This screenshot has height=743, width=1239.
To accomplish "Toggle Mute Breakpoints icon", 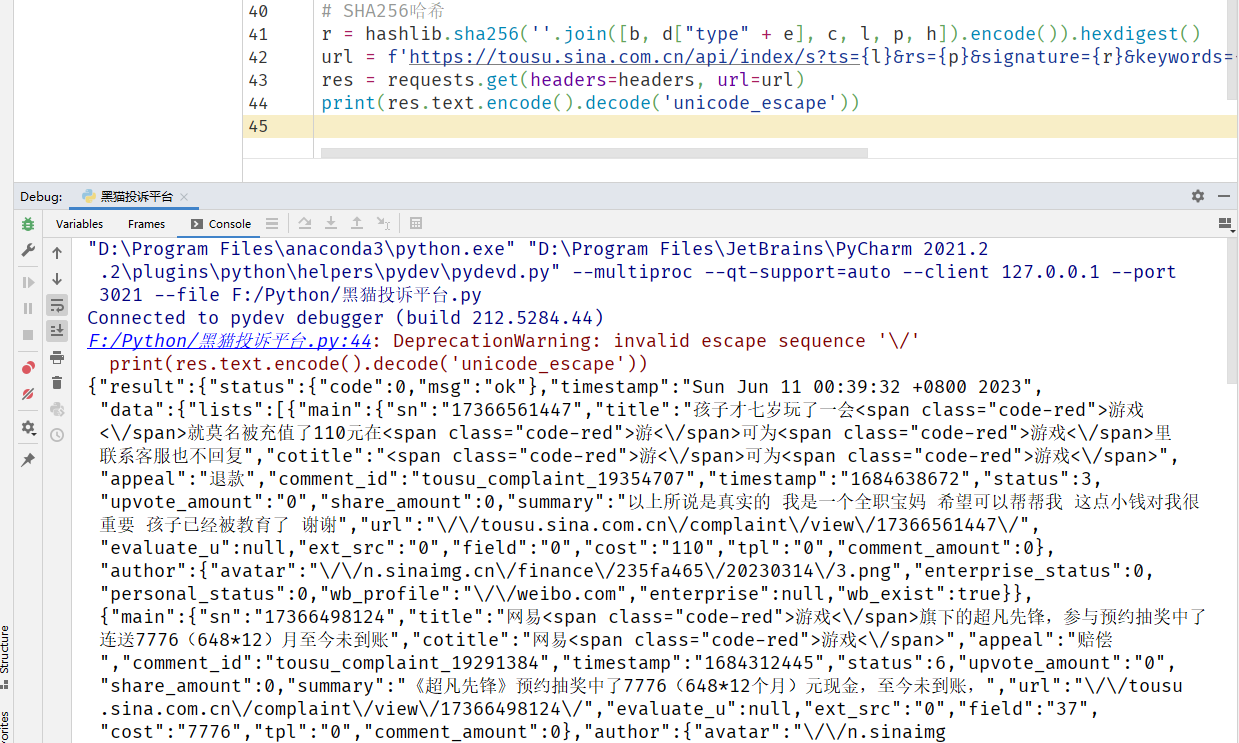I will pyautogui.click(x=28, y=393).
